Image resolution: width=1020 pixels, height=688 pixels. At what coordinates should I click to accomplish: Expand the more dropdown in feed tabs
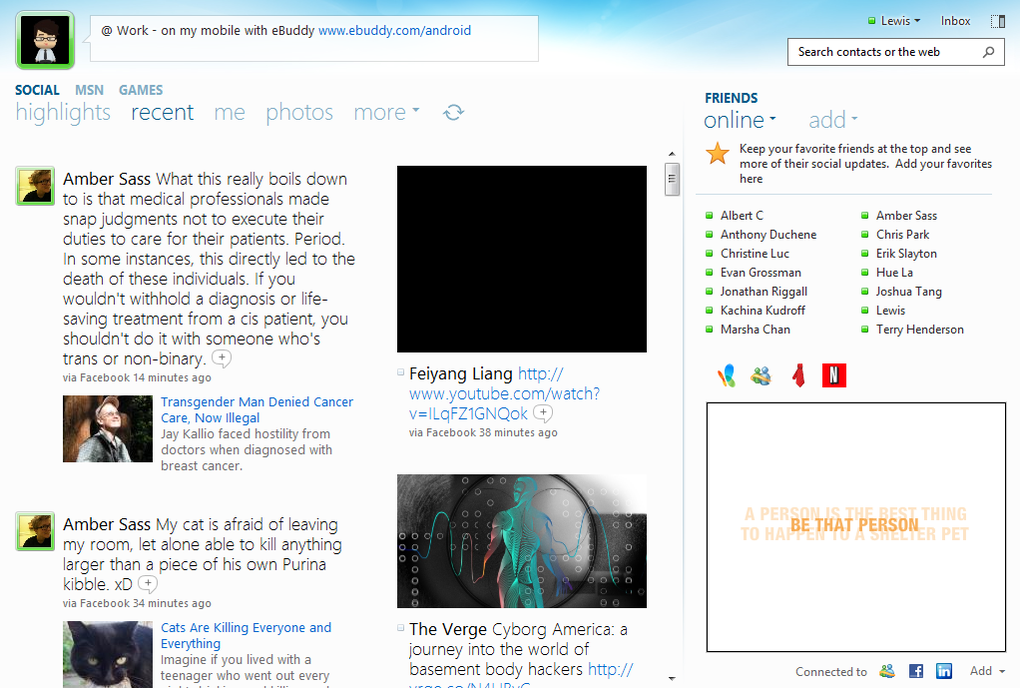coord(386,112)
